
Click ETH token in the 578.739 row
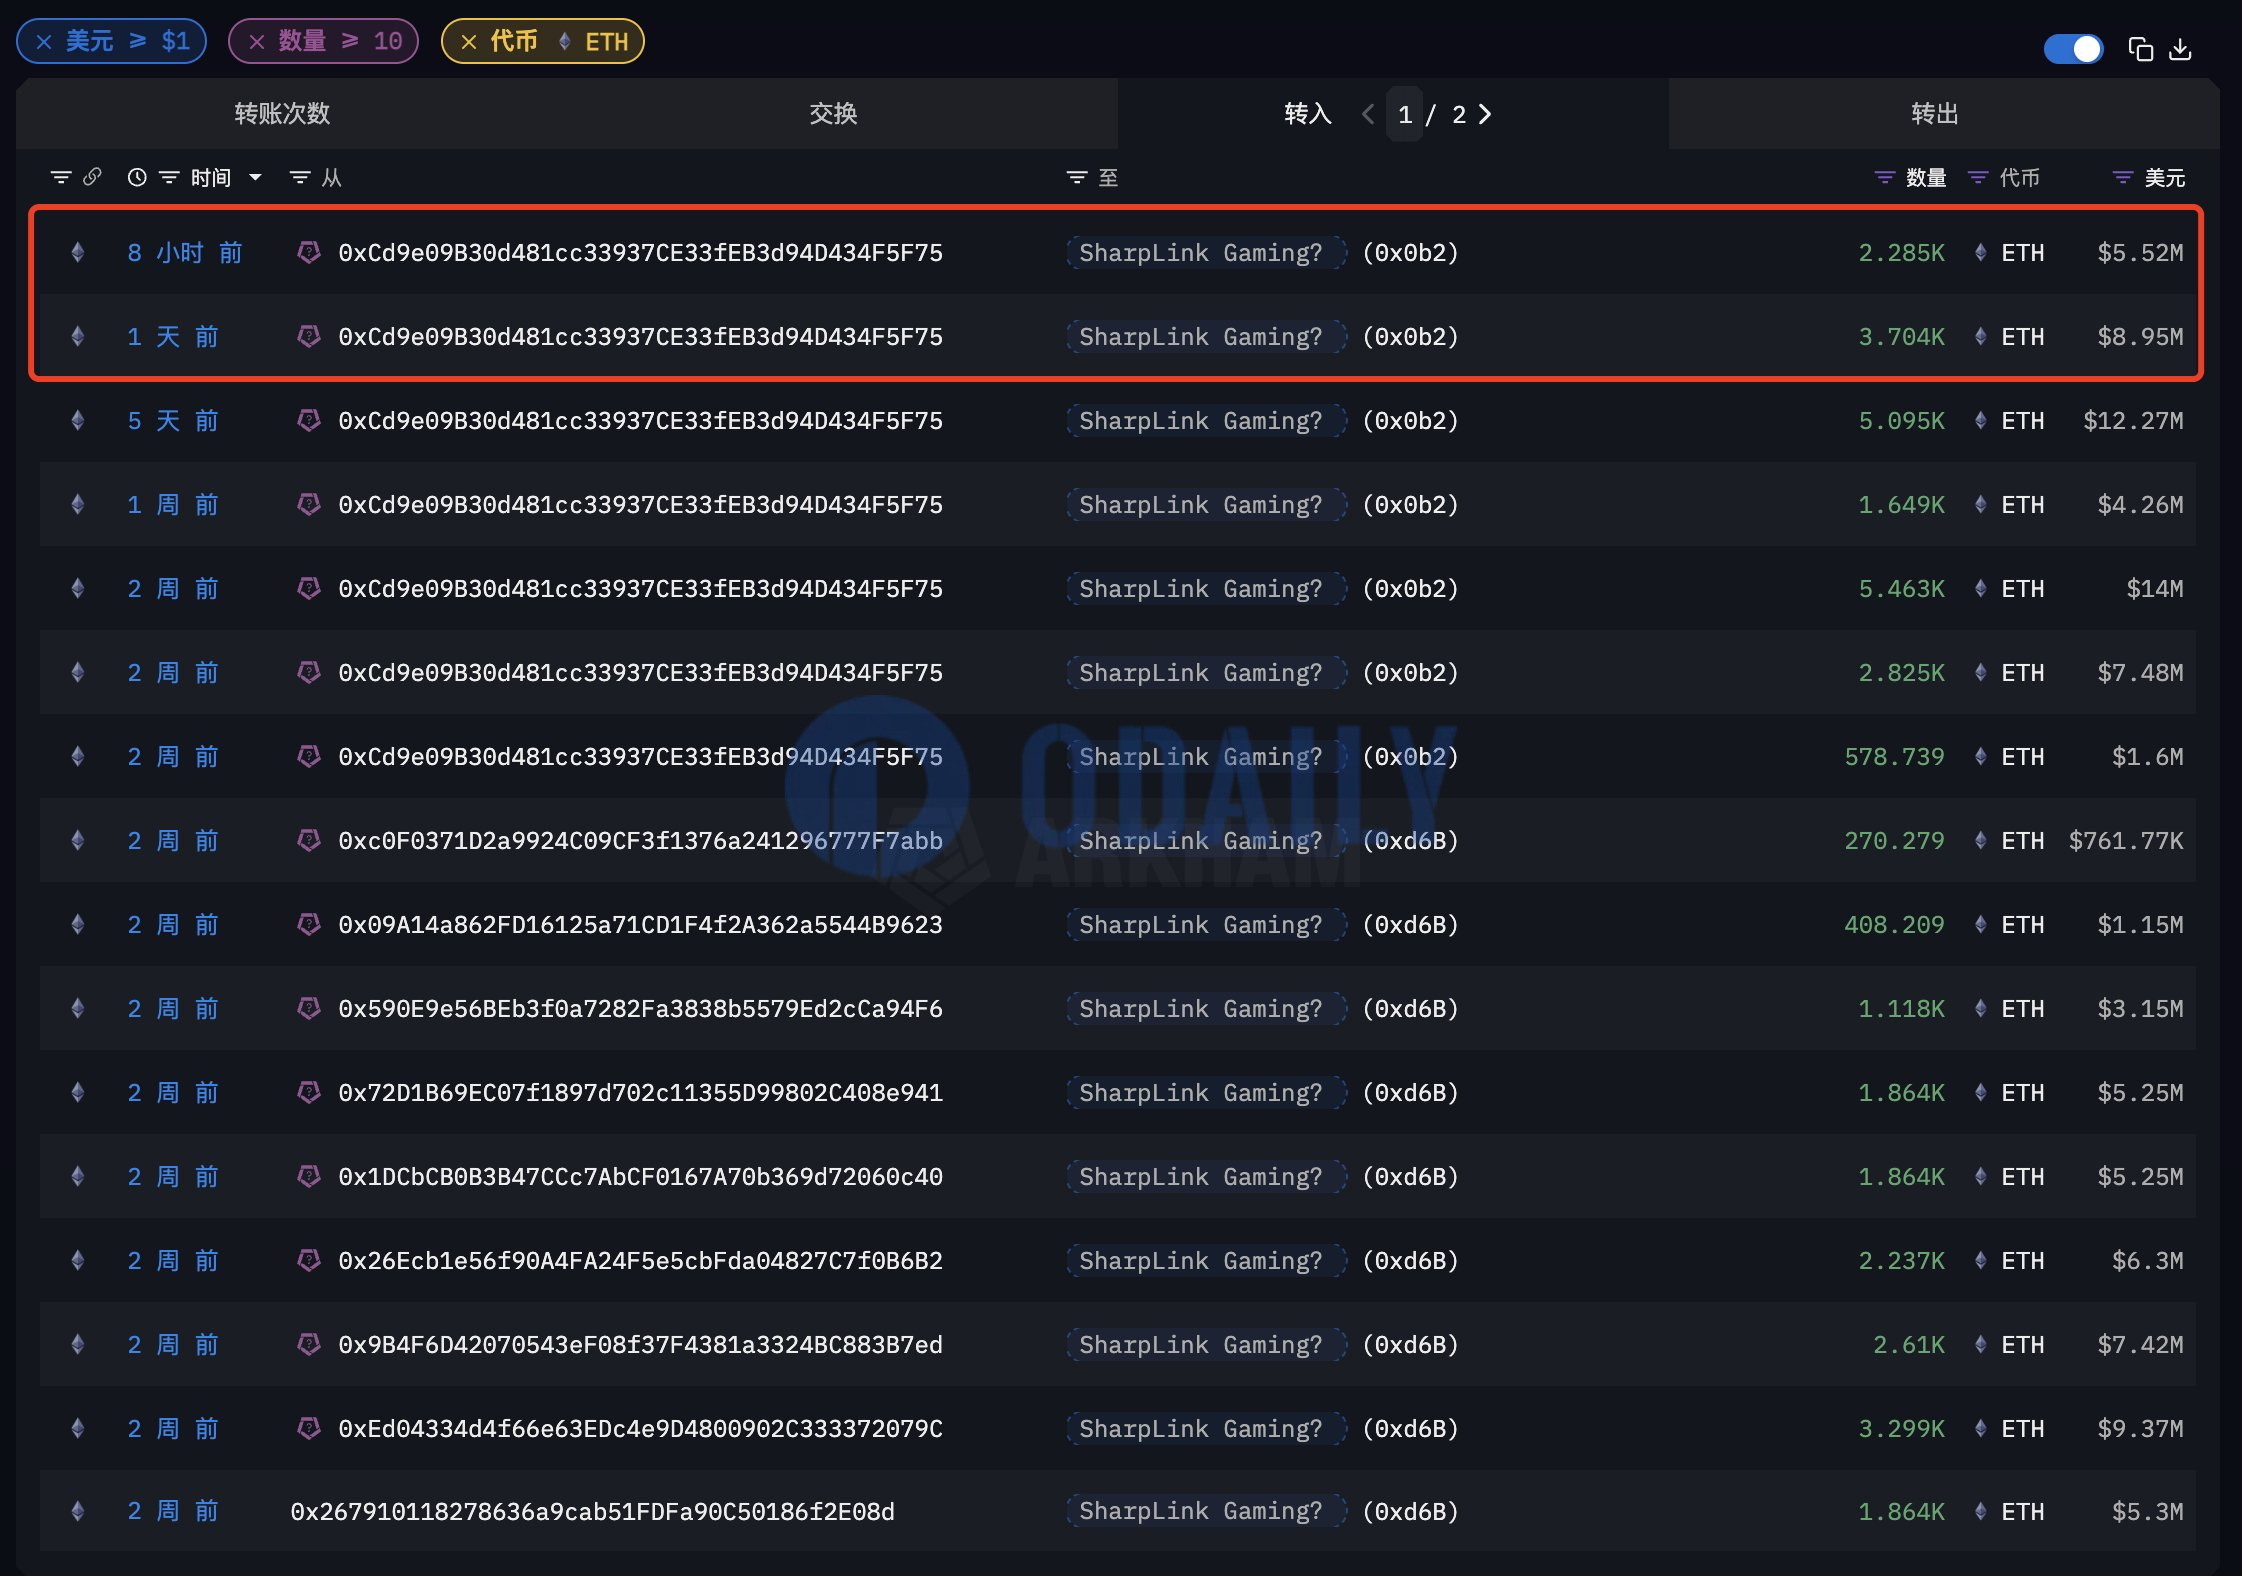[x=2023, y=757]
